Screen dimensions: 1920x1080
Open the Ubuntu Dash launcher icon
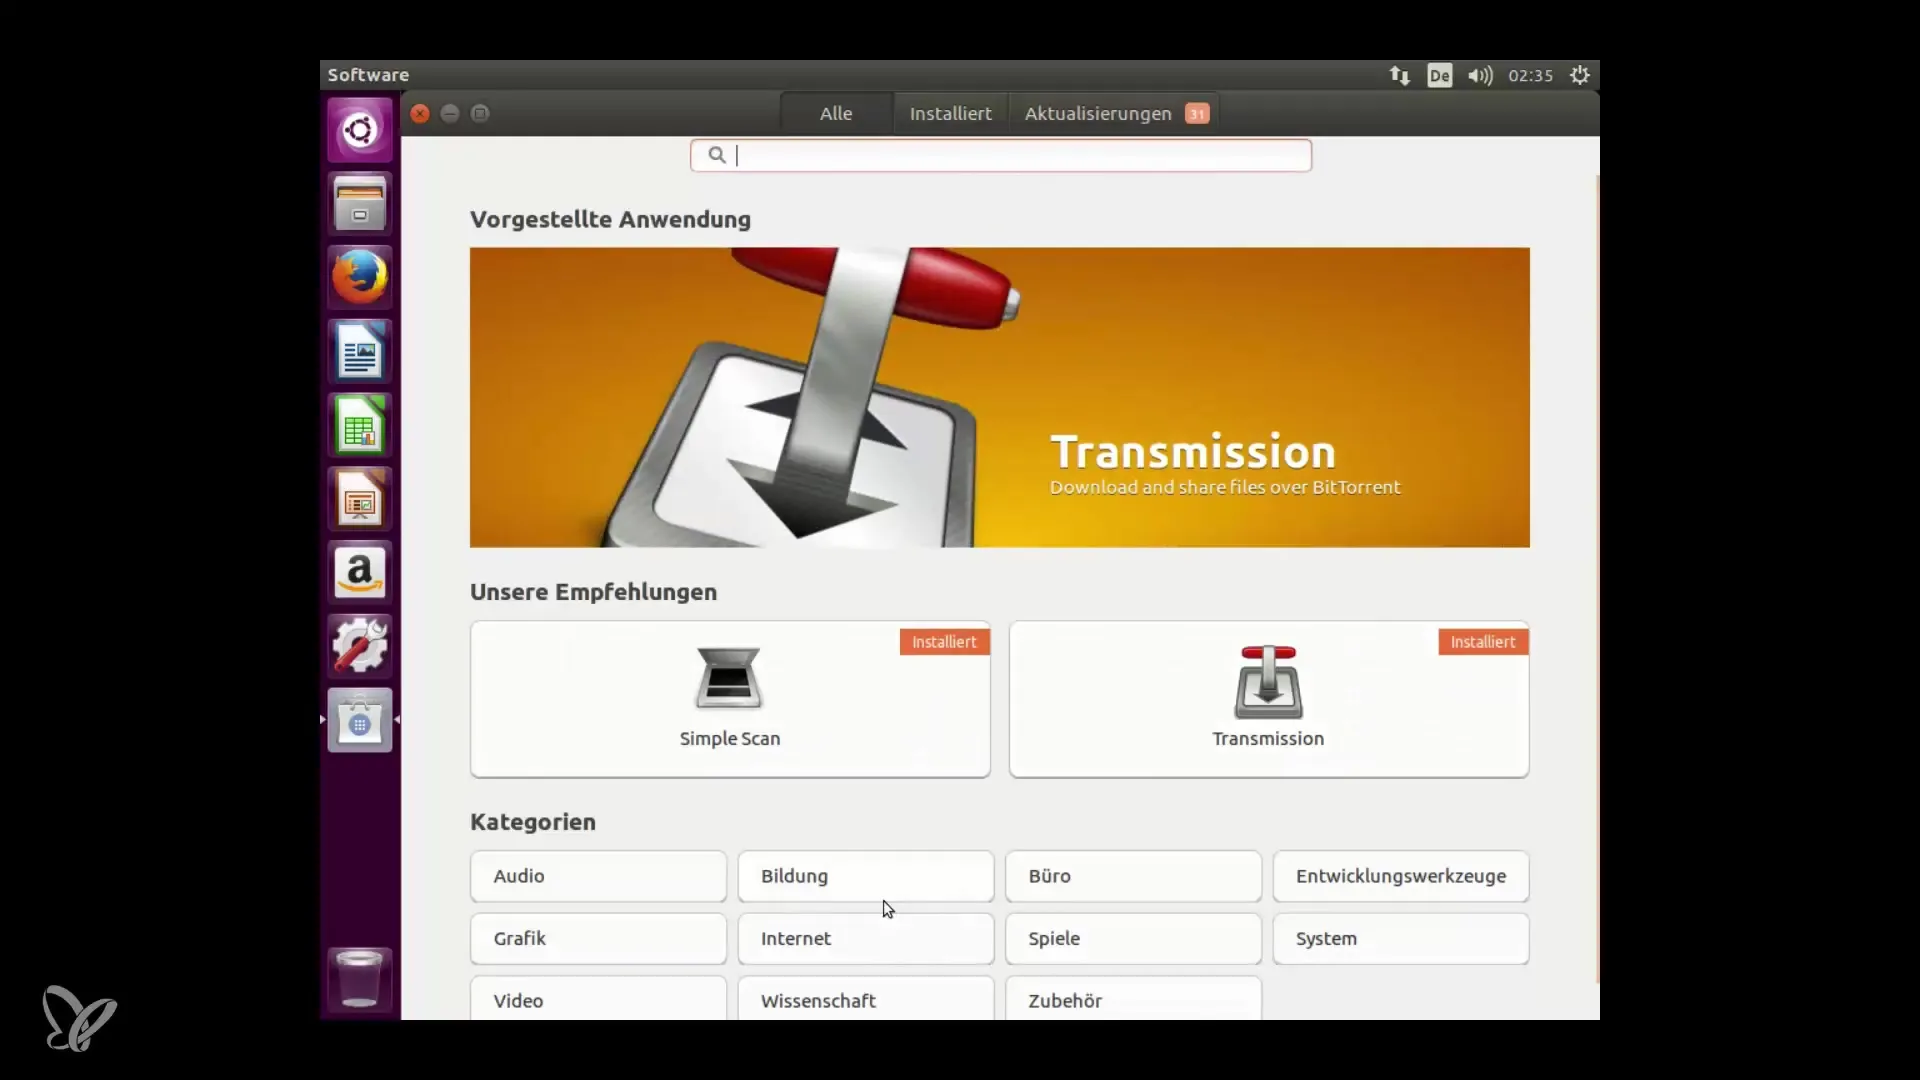coord(360,130)
